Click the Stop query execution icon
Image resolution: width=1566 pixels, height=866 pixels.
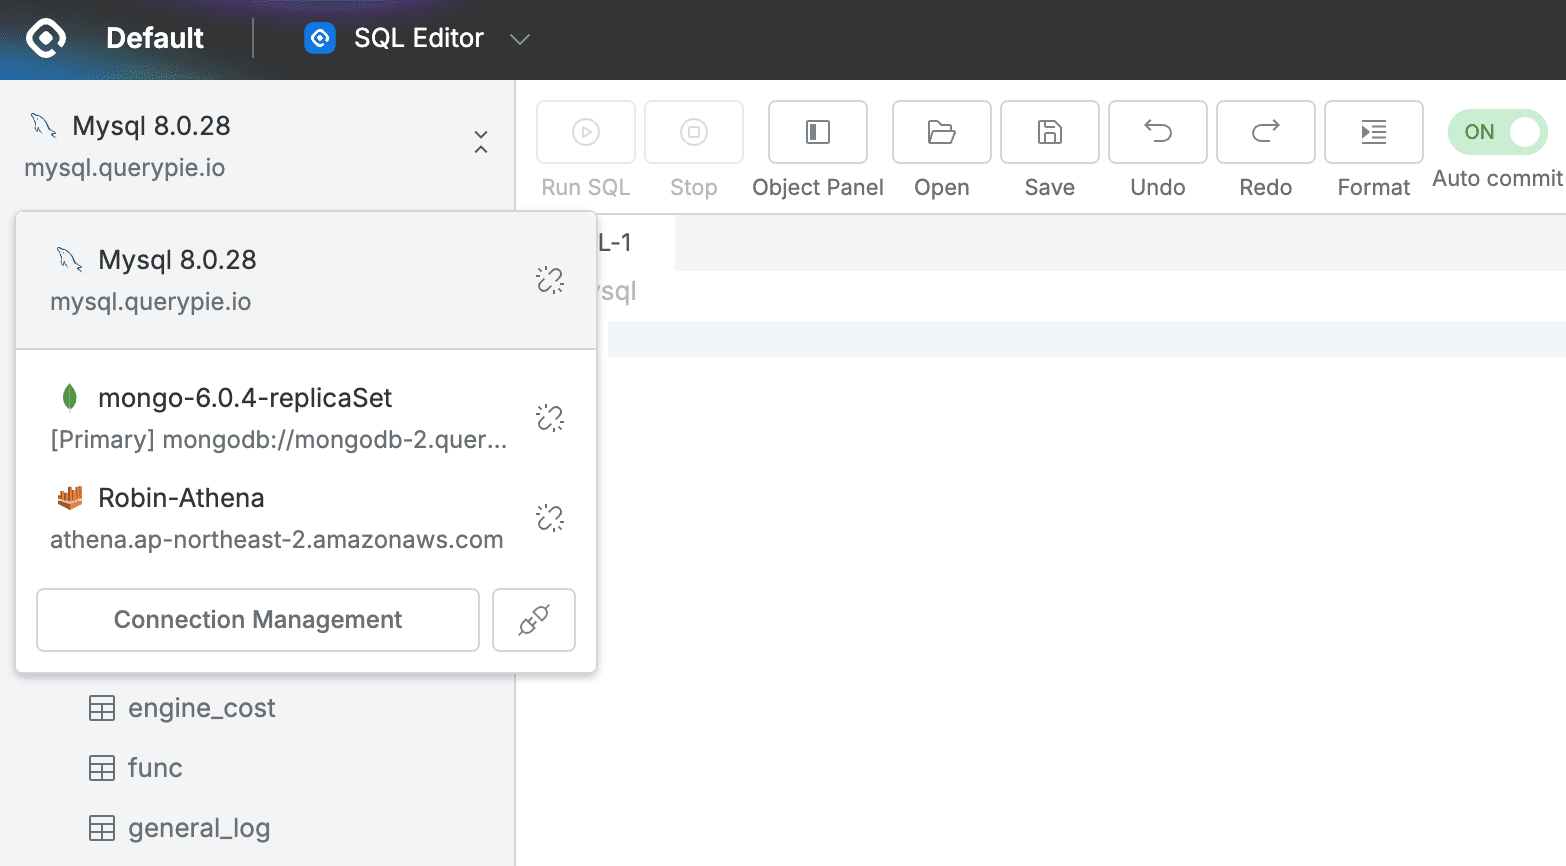click(693, 132)
